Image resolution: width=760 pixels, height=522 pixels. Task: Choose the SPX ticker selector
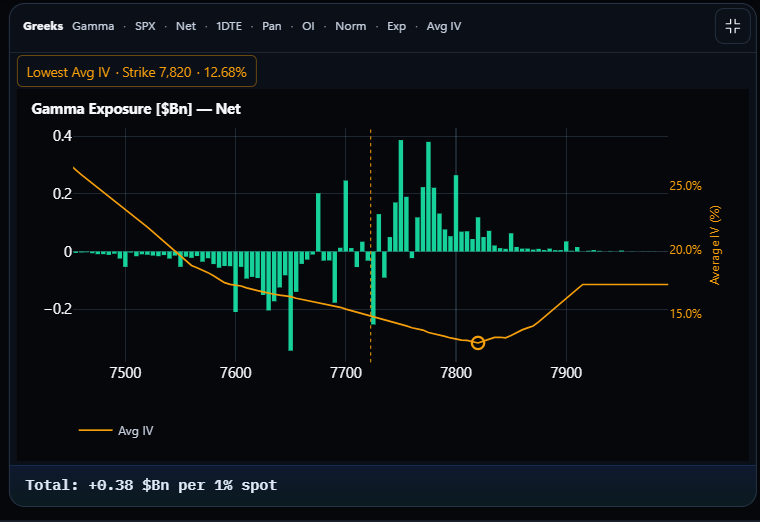coord(145,26)
